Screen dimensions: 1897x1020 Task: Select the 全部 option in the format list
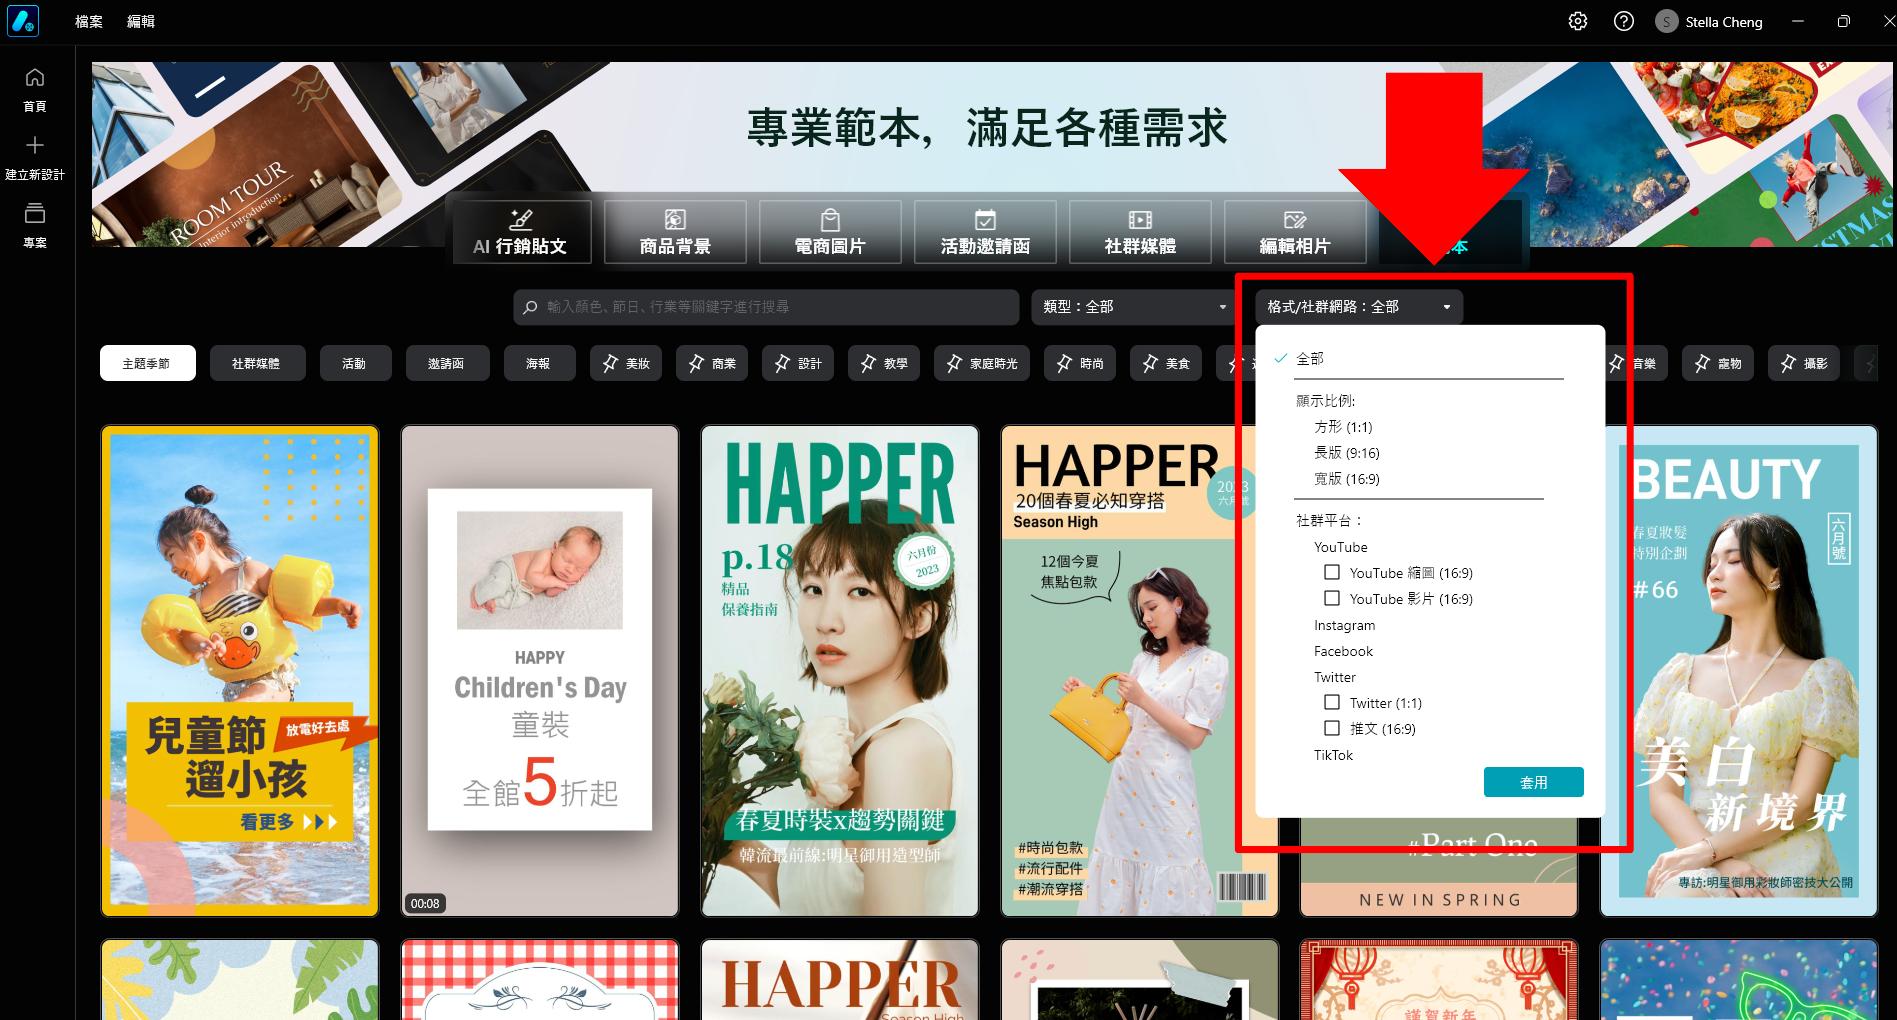(x=1310, y=358)
